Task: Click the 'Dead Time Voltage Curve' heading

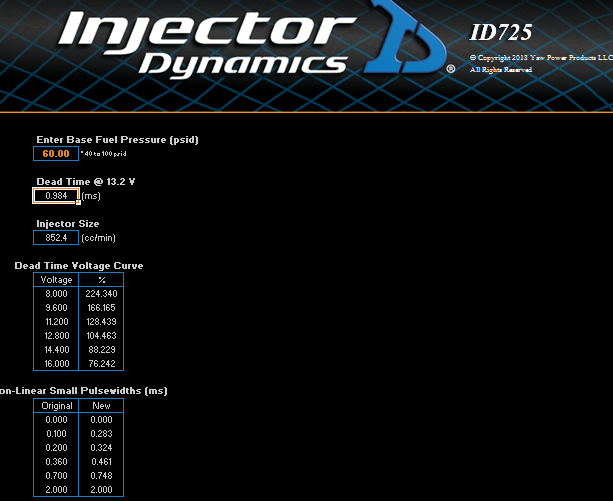Action: (79, 266)
